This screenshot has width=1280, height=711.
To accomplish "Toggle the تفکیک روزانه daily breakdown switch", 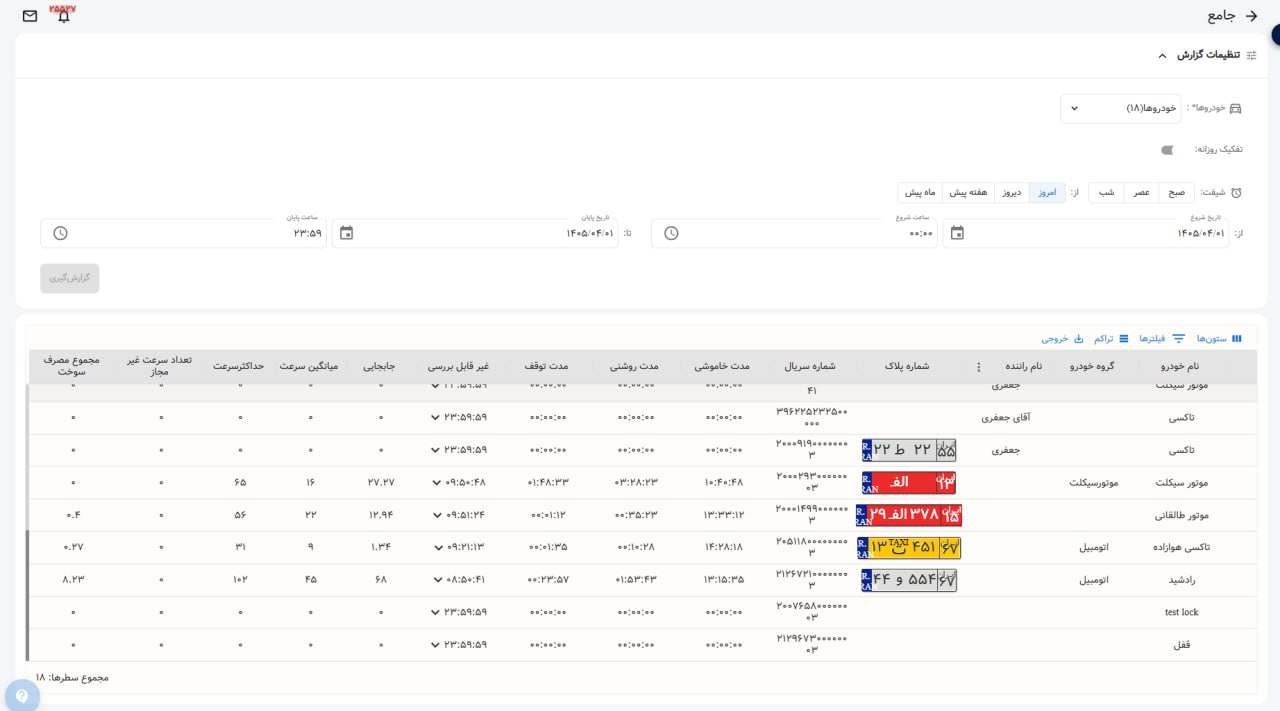I will pyautogui.click(x=1167, y=150).
